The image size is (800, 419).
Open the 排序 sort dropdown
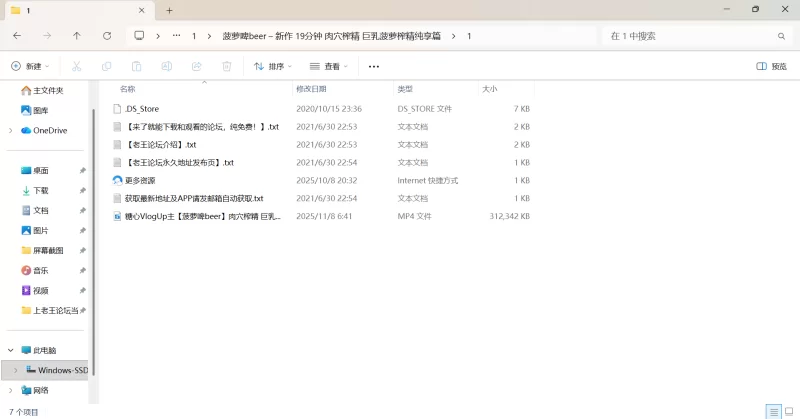pyautogui.click(x=273, y=66)
